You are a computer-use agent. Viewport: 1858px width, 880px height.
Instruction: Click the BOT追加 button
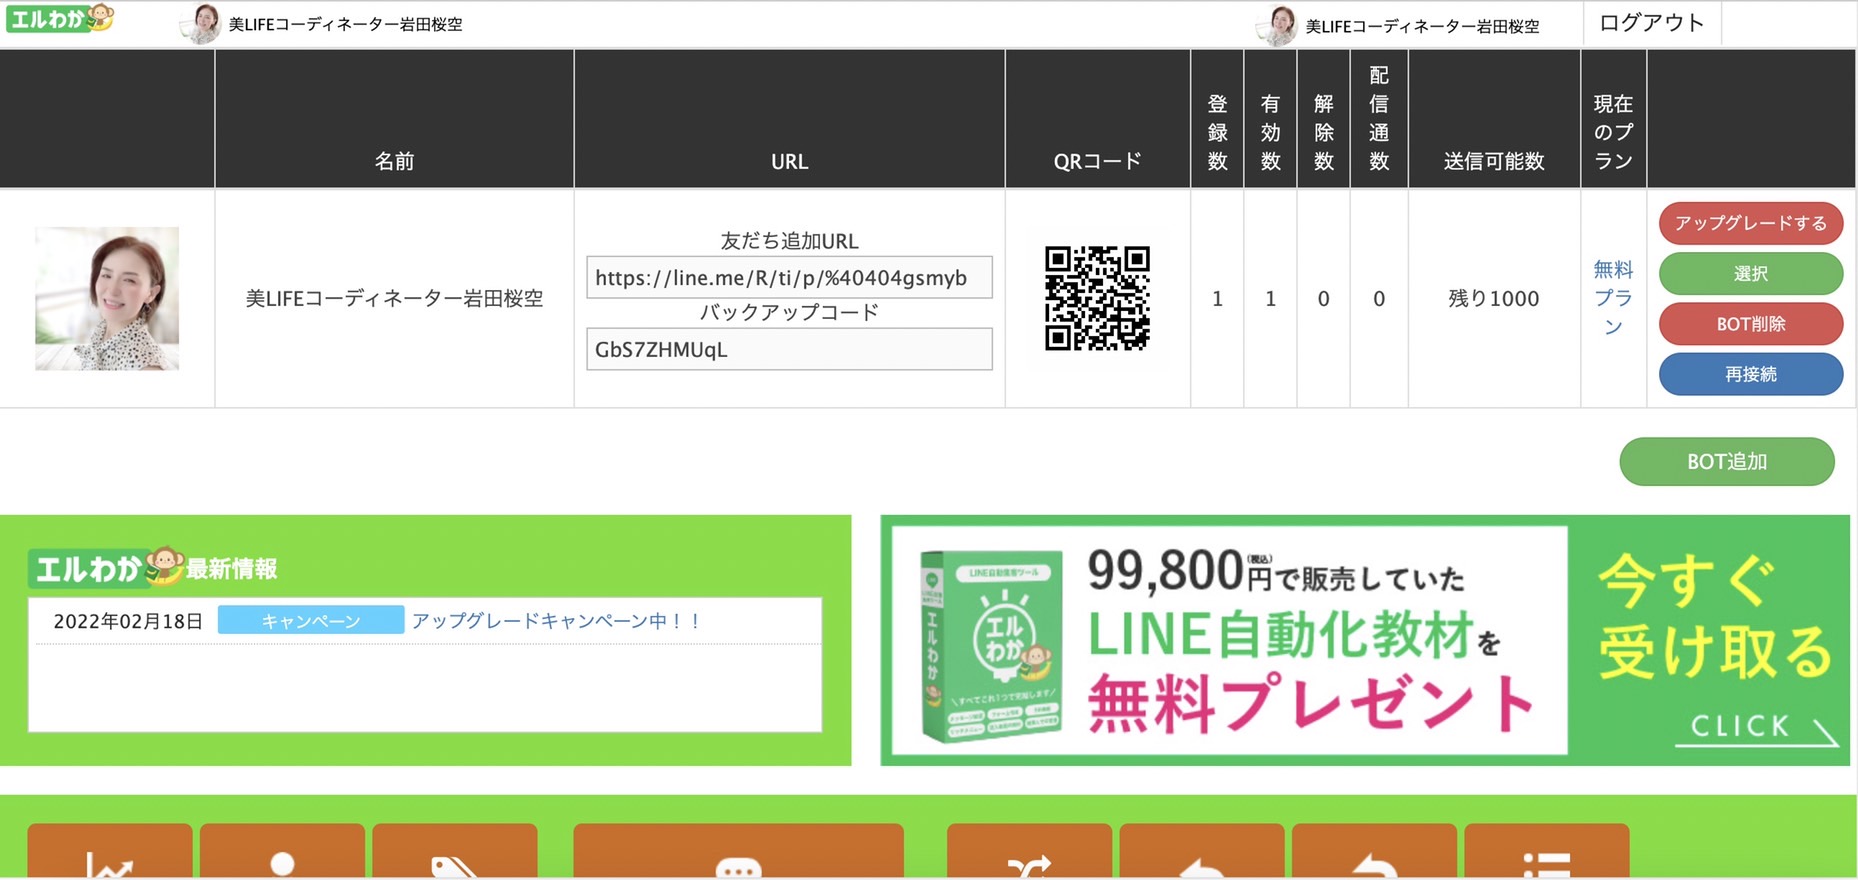pyautogui.click(x=1727, y=461)
